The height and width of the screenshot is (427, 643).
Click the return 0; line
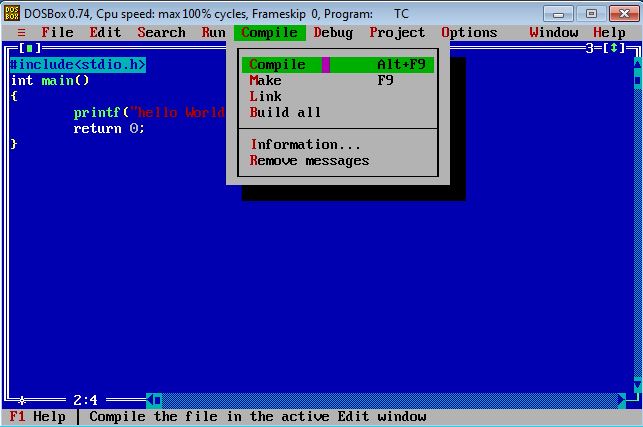tap(109, 128)
